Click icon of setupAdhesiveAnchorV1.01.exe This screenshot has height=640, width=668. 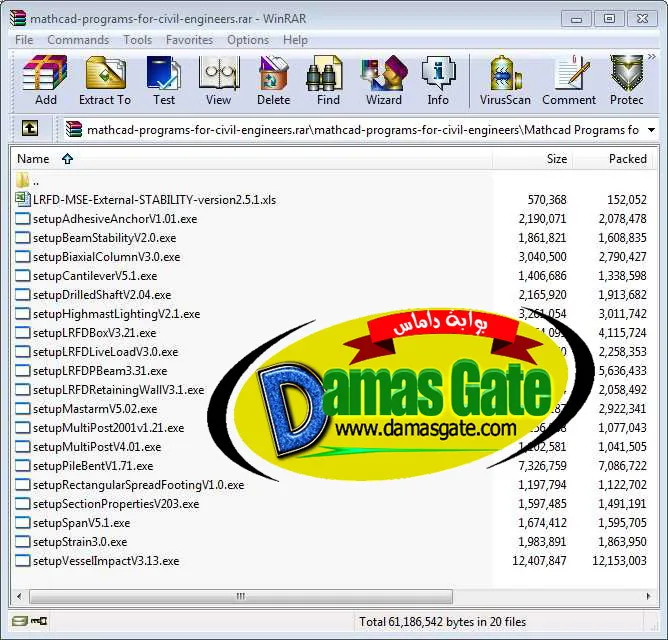coord(23,219)
